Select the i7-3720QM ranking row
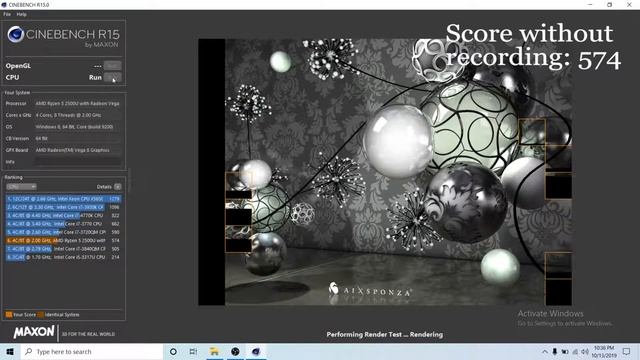The height and width of the screenshot is (360, 640). (63, 232)
